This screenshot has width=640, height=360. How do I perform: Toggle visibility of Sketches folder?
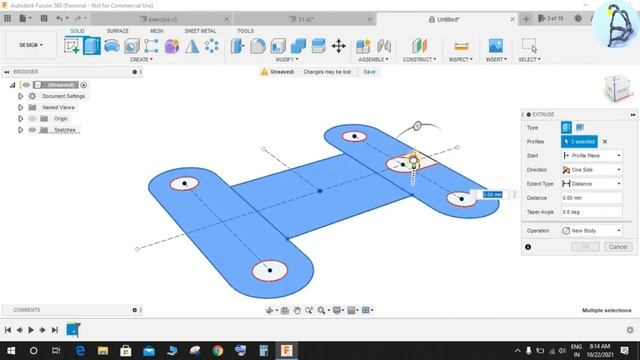coord(32,130)
